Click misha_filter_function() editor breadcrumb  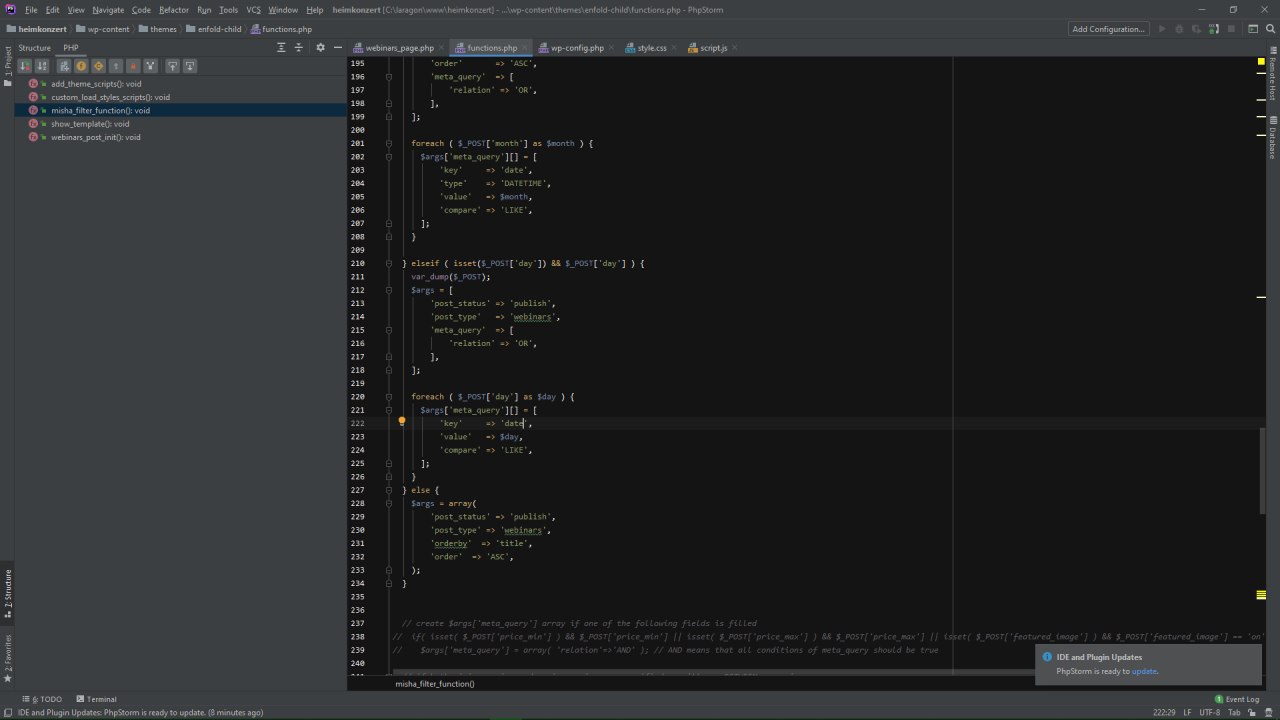click(x=435, y=684)
